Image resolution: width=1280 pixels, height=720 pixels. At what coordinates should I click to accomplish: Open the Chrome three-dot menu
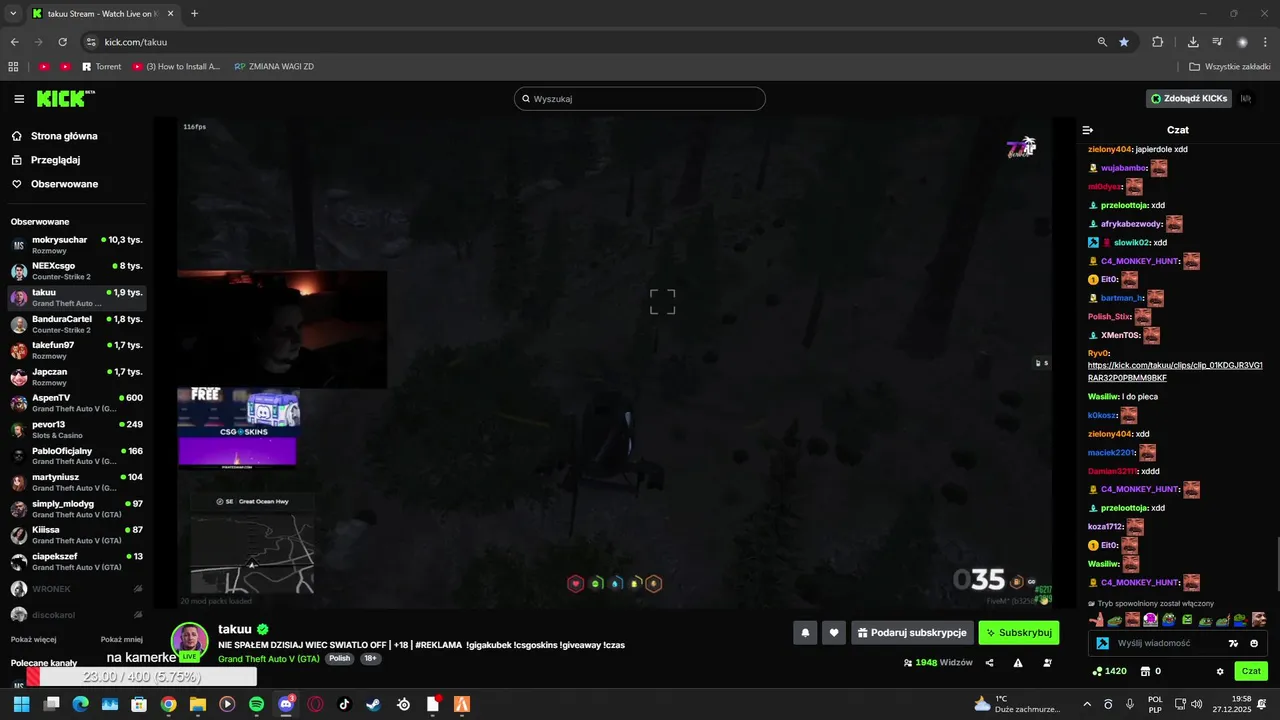pos(1266,42)
